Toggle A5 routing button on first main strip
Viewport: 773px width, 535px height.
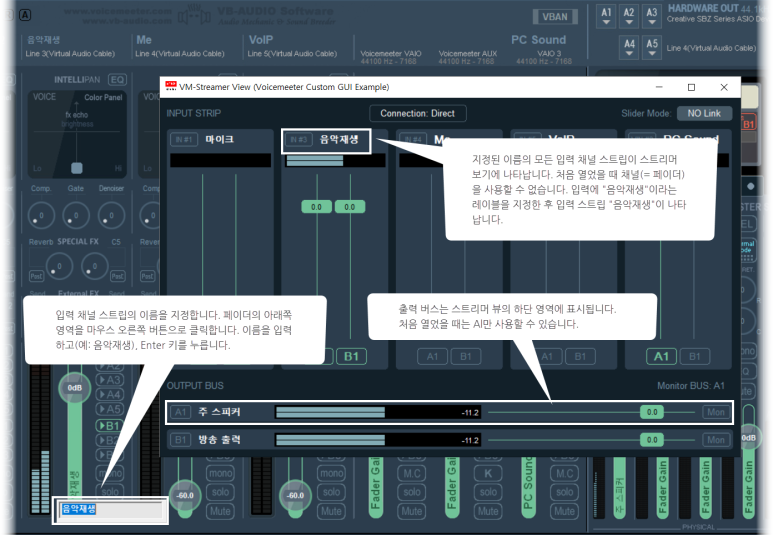(x=110, y=410)
